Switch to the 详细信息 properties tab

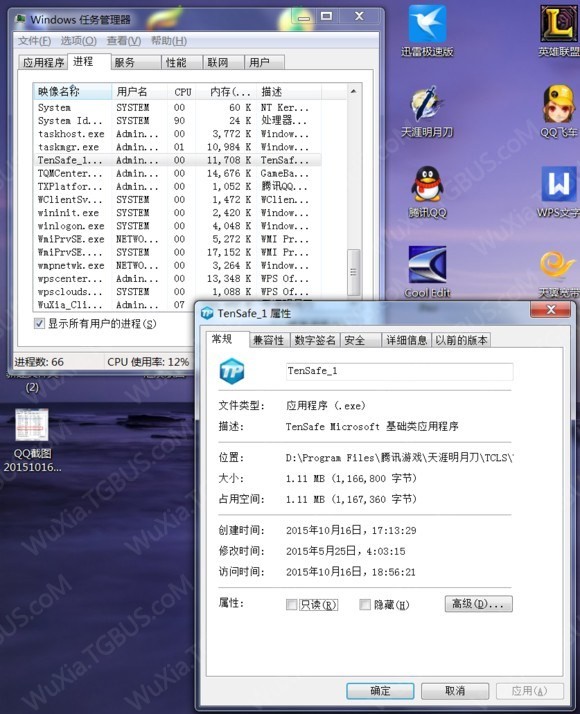click(406, 340)
